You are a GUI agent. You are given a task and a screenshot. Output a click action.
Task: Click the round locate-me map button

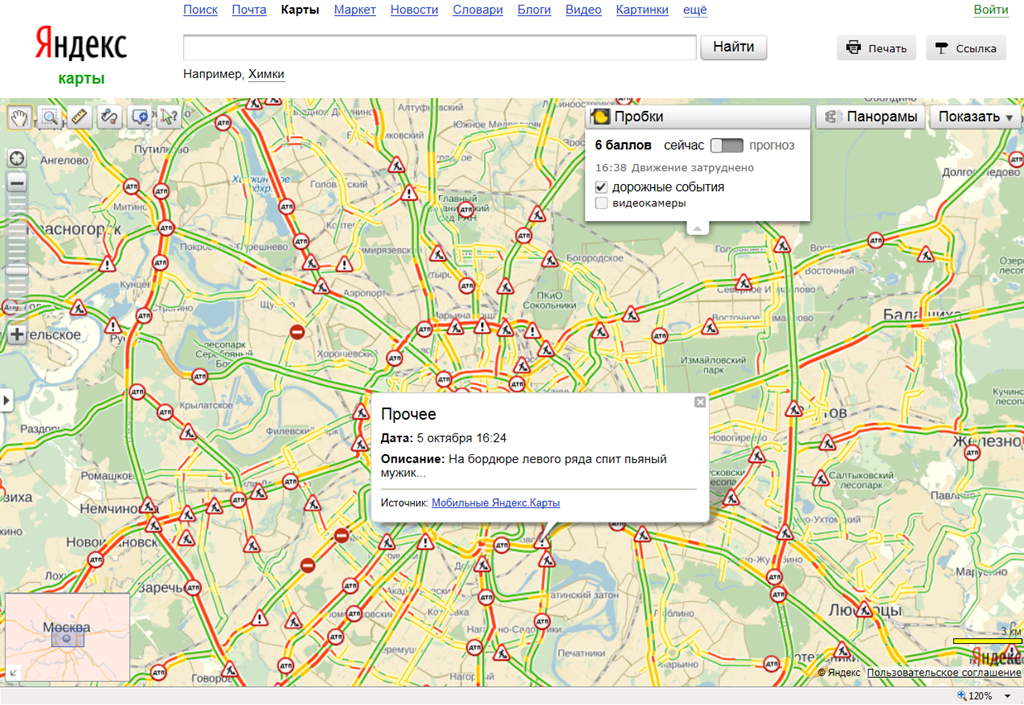(x=16, y=158)
